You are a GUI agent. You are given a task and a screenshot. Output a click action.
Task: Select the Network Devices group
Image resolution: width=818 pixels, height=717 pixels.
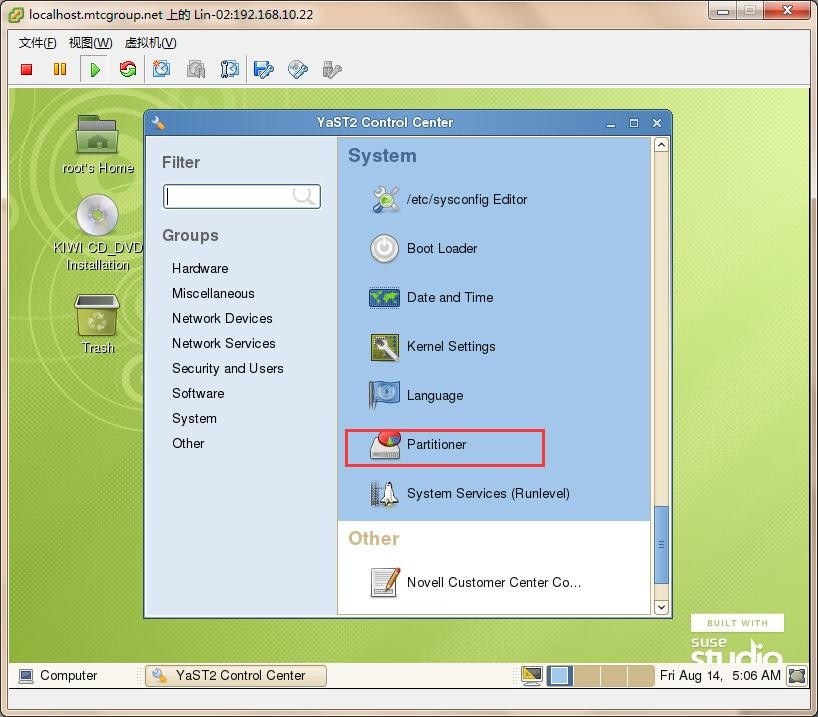click(222, 319)
